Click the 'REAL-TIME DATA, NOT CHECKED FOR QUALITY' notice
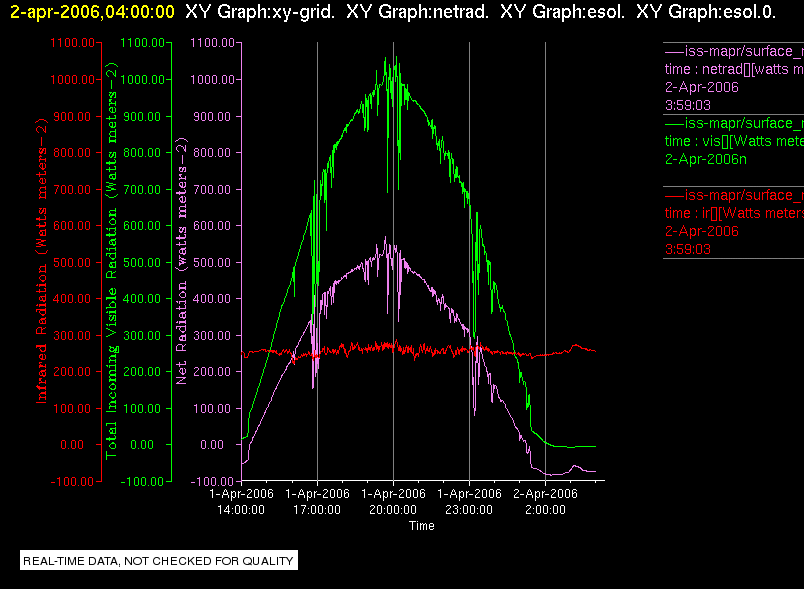The height and width of the screenshot is (589, 804). click(158, 561)
